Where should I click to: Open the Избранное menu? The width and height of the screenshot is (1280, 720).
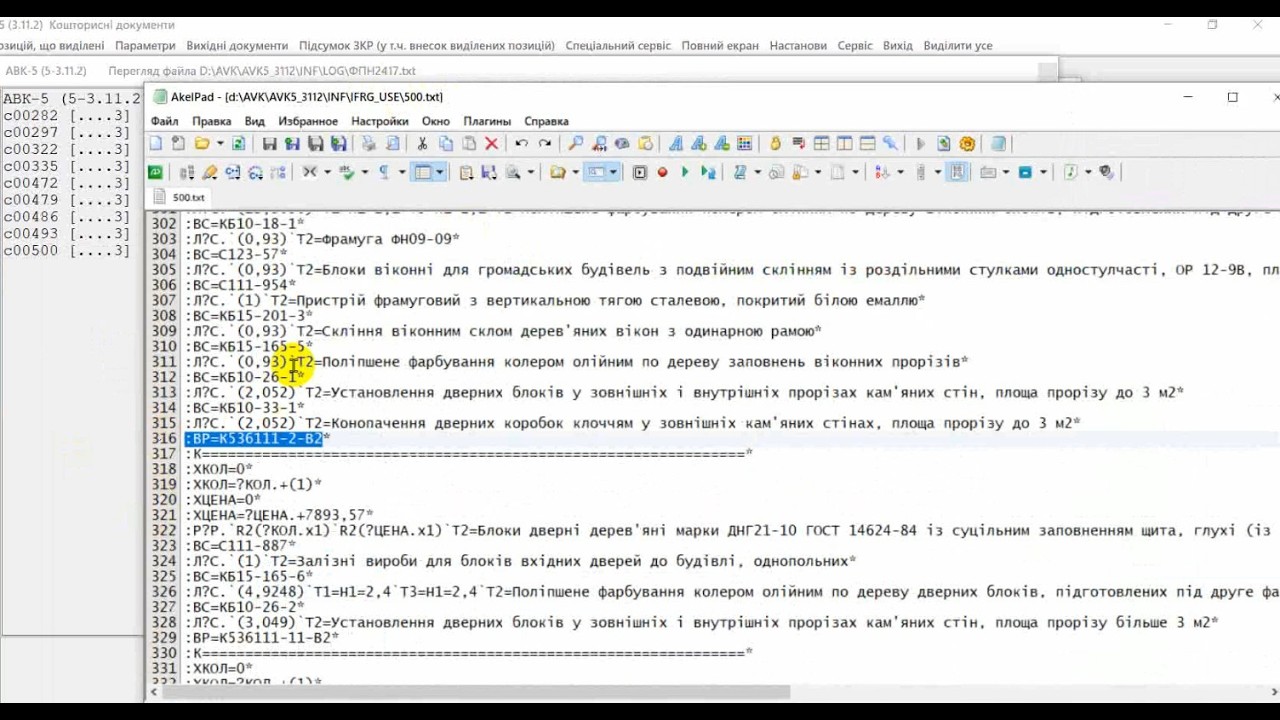(308, 121)
